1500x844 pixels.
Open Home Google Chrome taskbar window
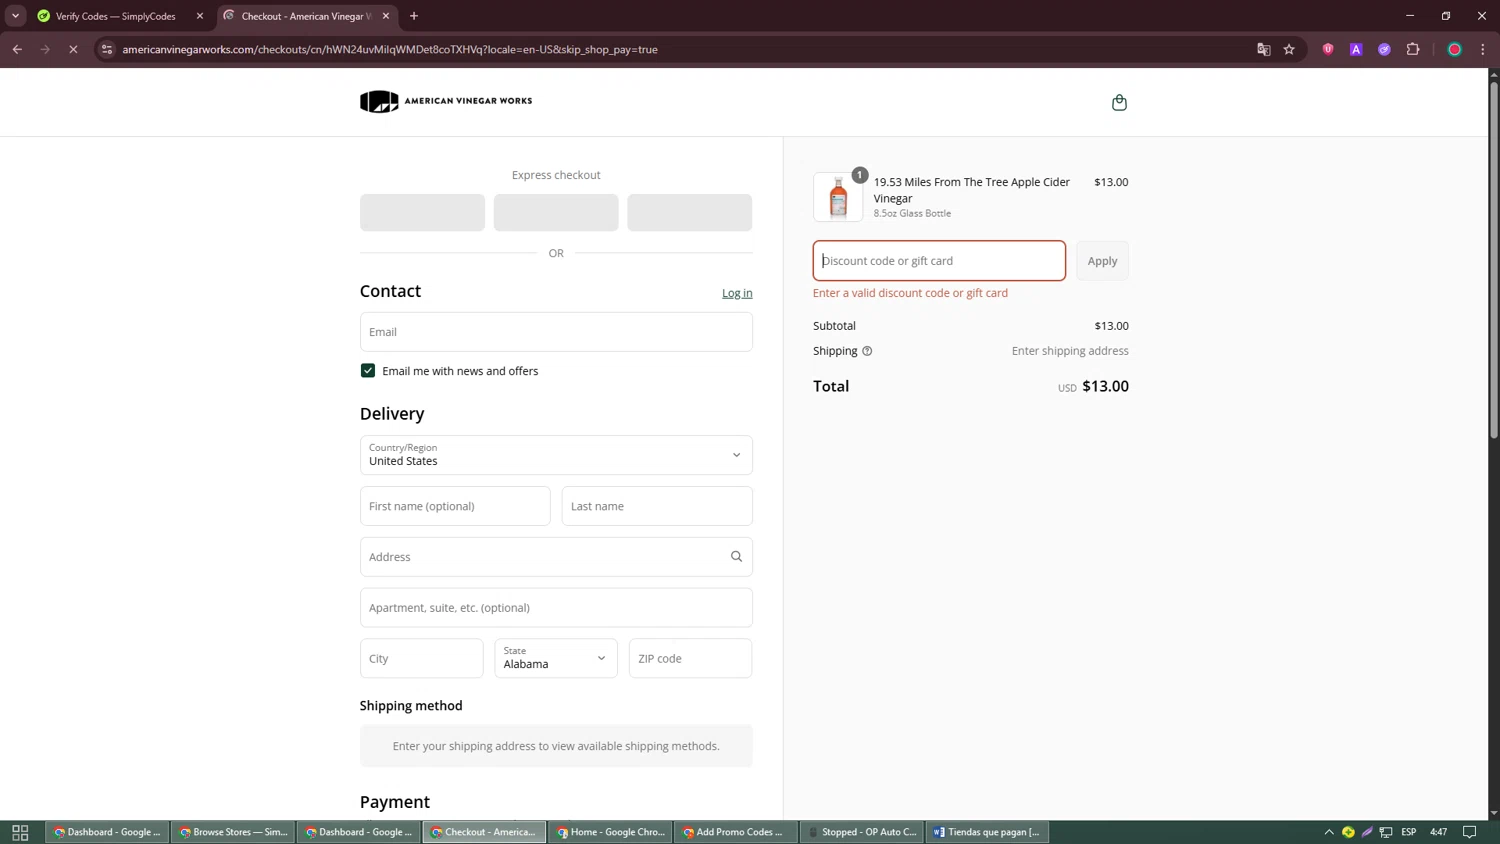611,832
